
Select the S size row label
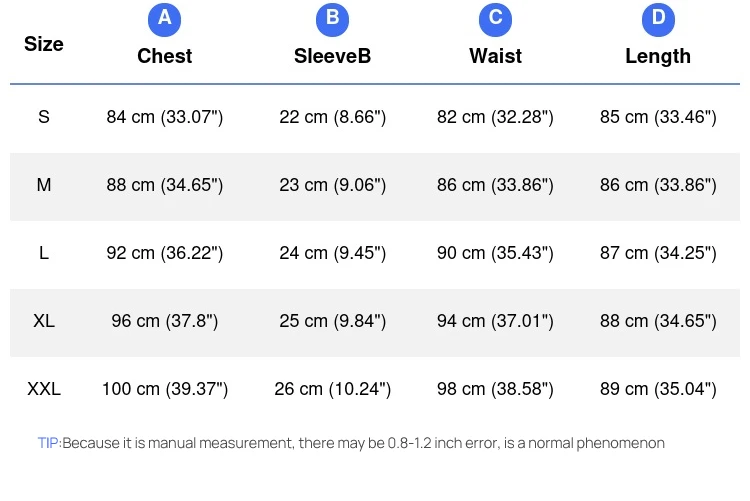tap(44, 117)
